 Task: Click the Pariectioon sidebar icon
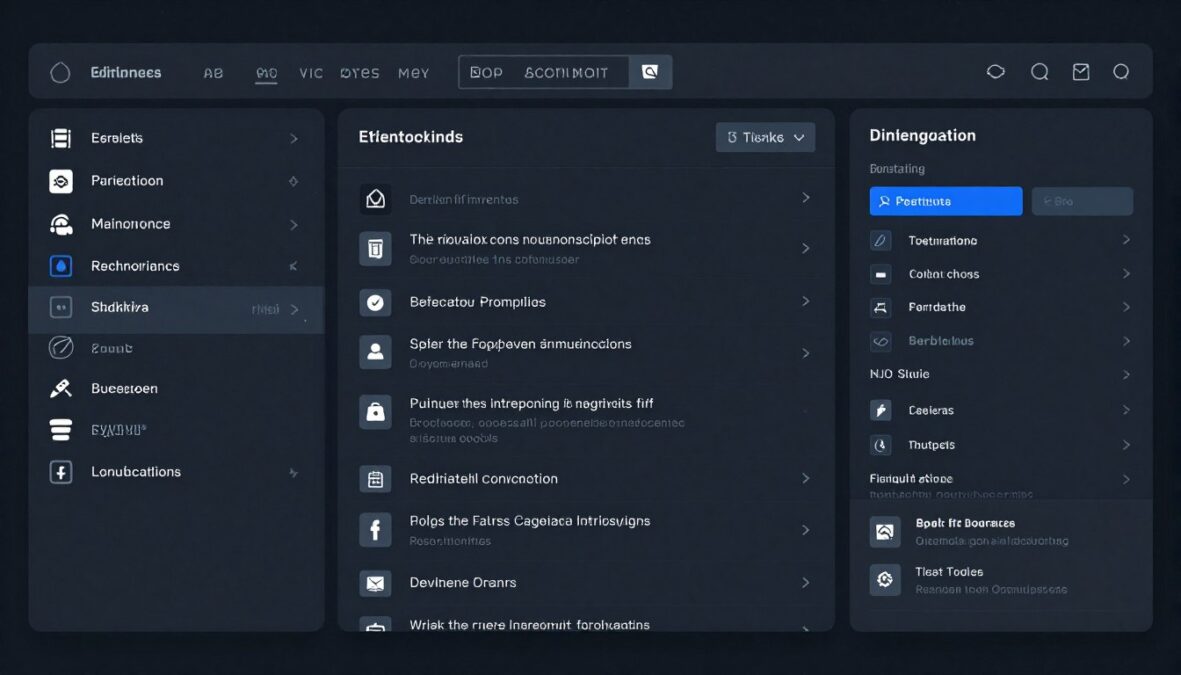coord(61,181)
